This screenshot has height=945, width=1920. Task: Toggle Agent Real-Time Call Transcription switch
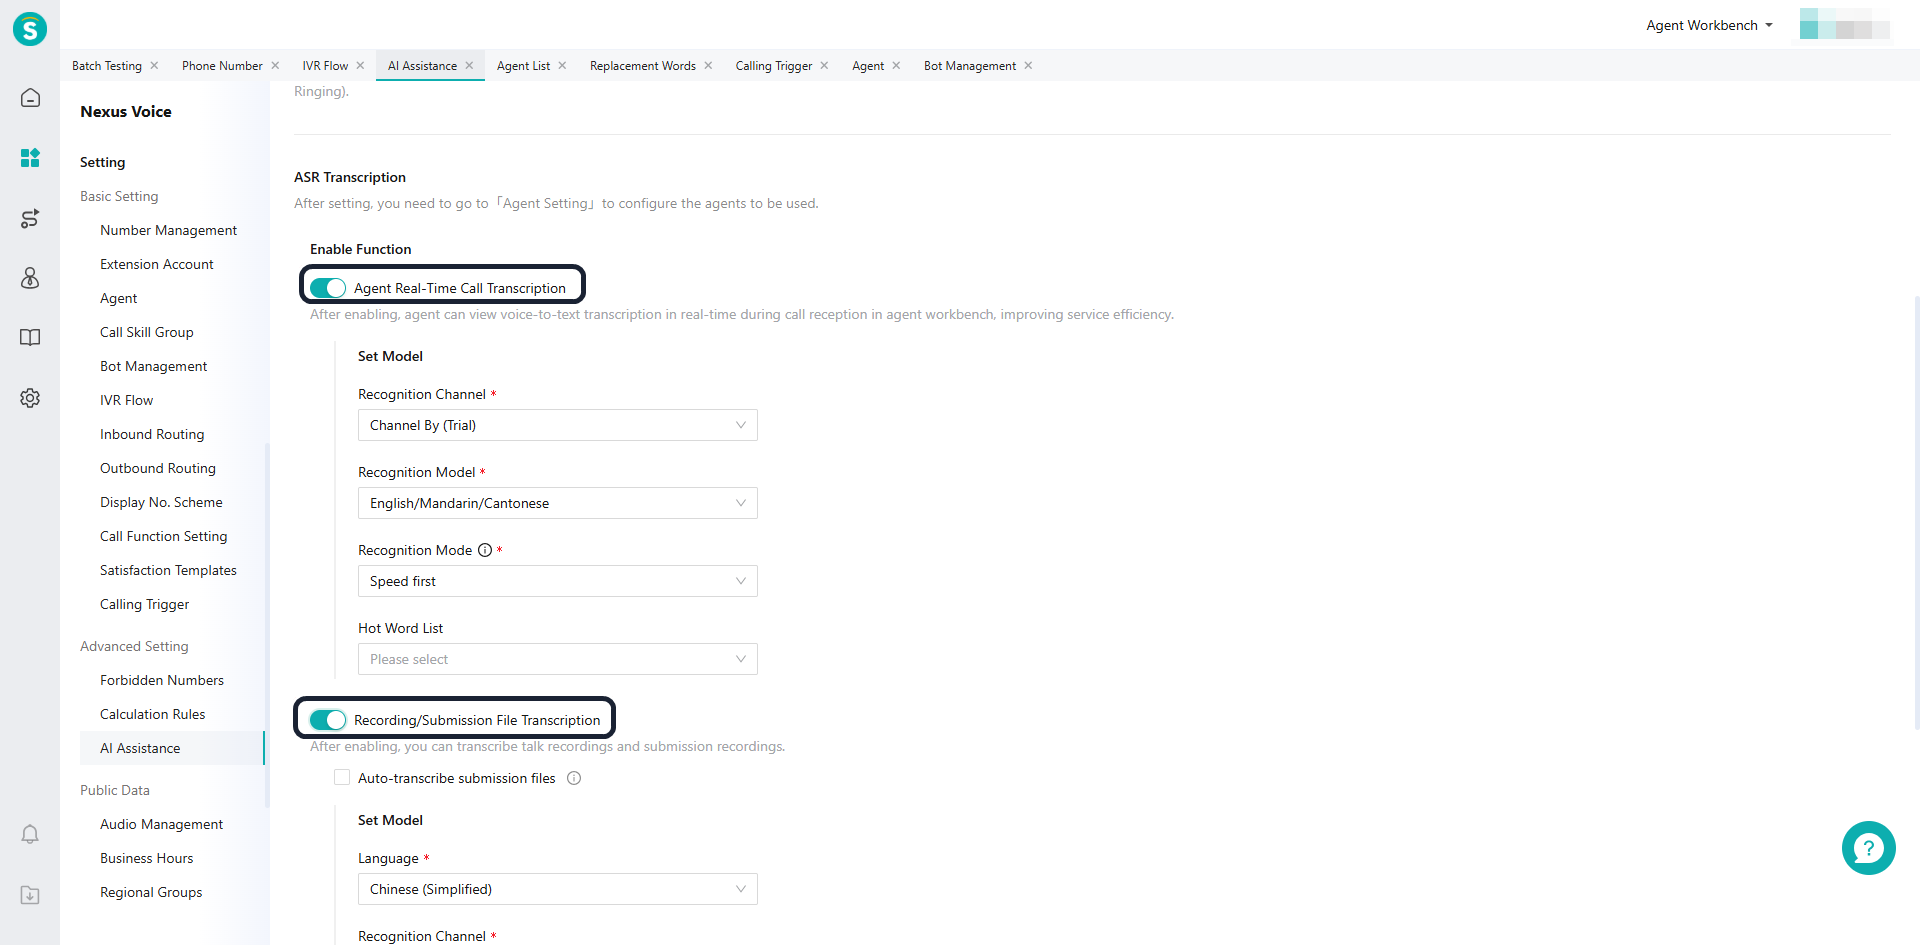[x=327, y=288]
